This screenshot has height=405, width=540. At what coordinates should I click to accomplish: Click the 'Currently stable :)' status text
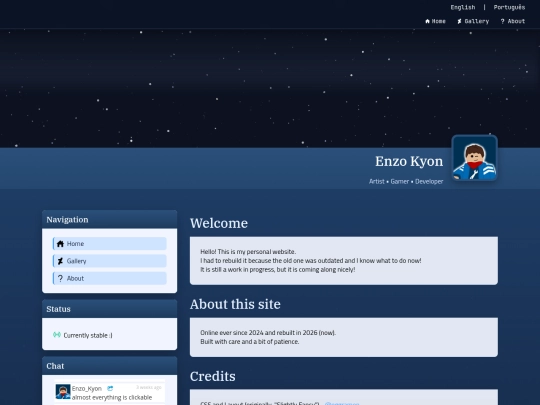pos(88,335)
